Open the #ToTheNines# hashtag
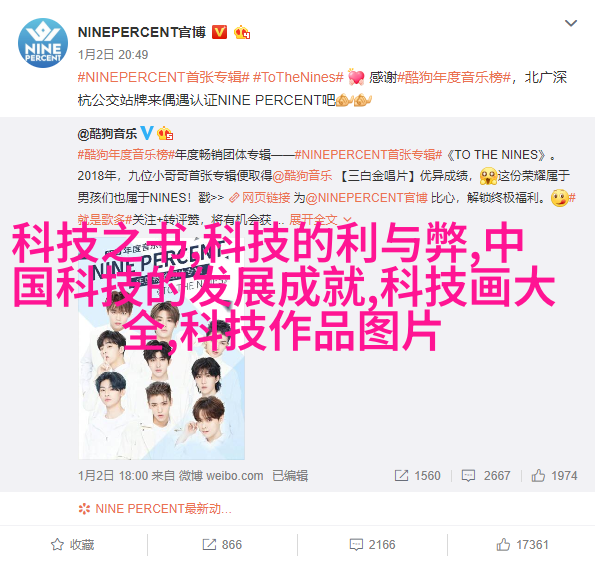 coord(298,77)
